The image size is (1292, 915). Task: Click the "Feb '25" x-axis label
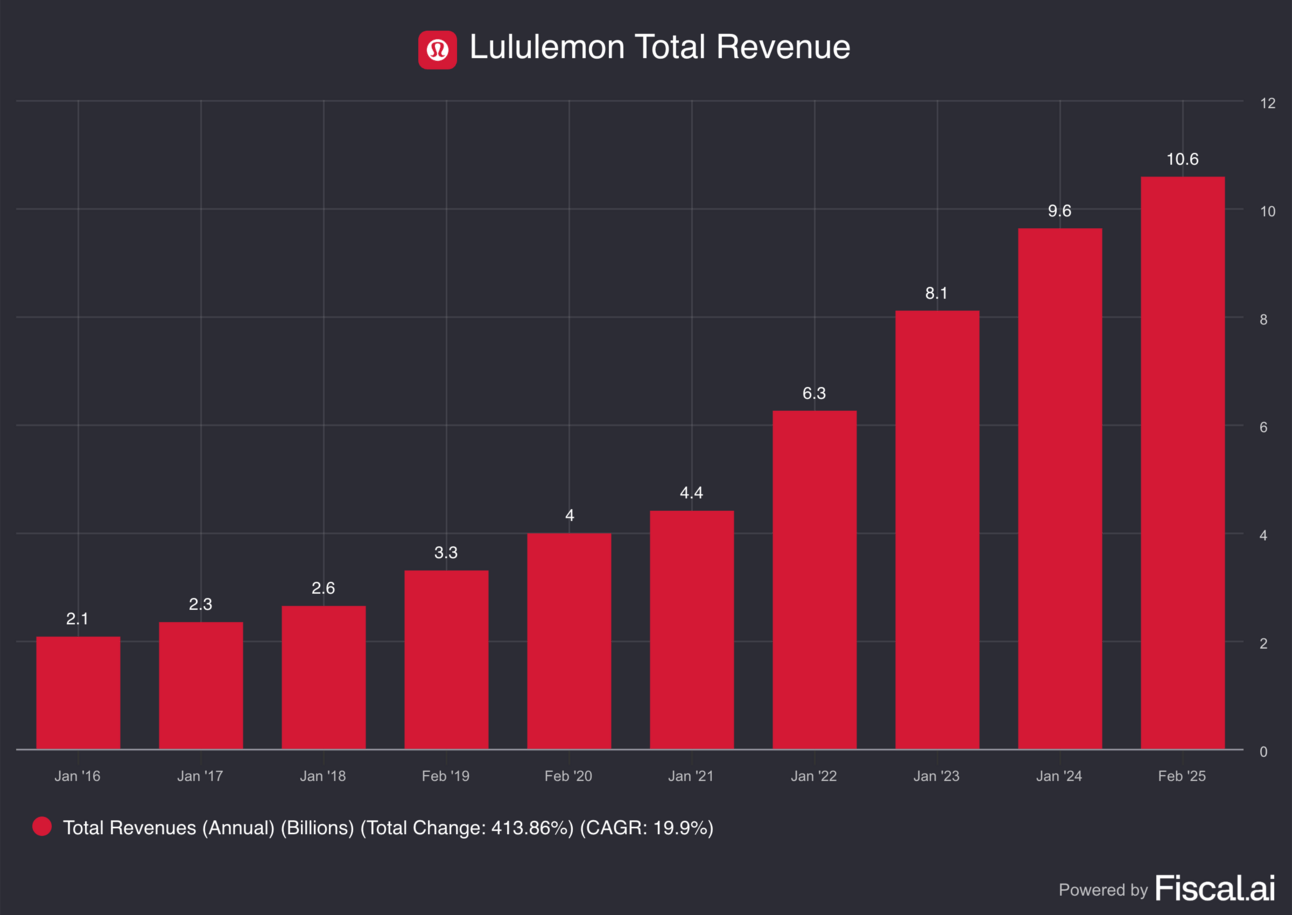[x=1183, y=776]
